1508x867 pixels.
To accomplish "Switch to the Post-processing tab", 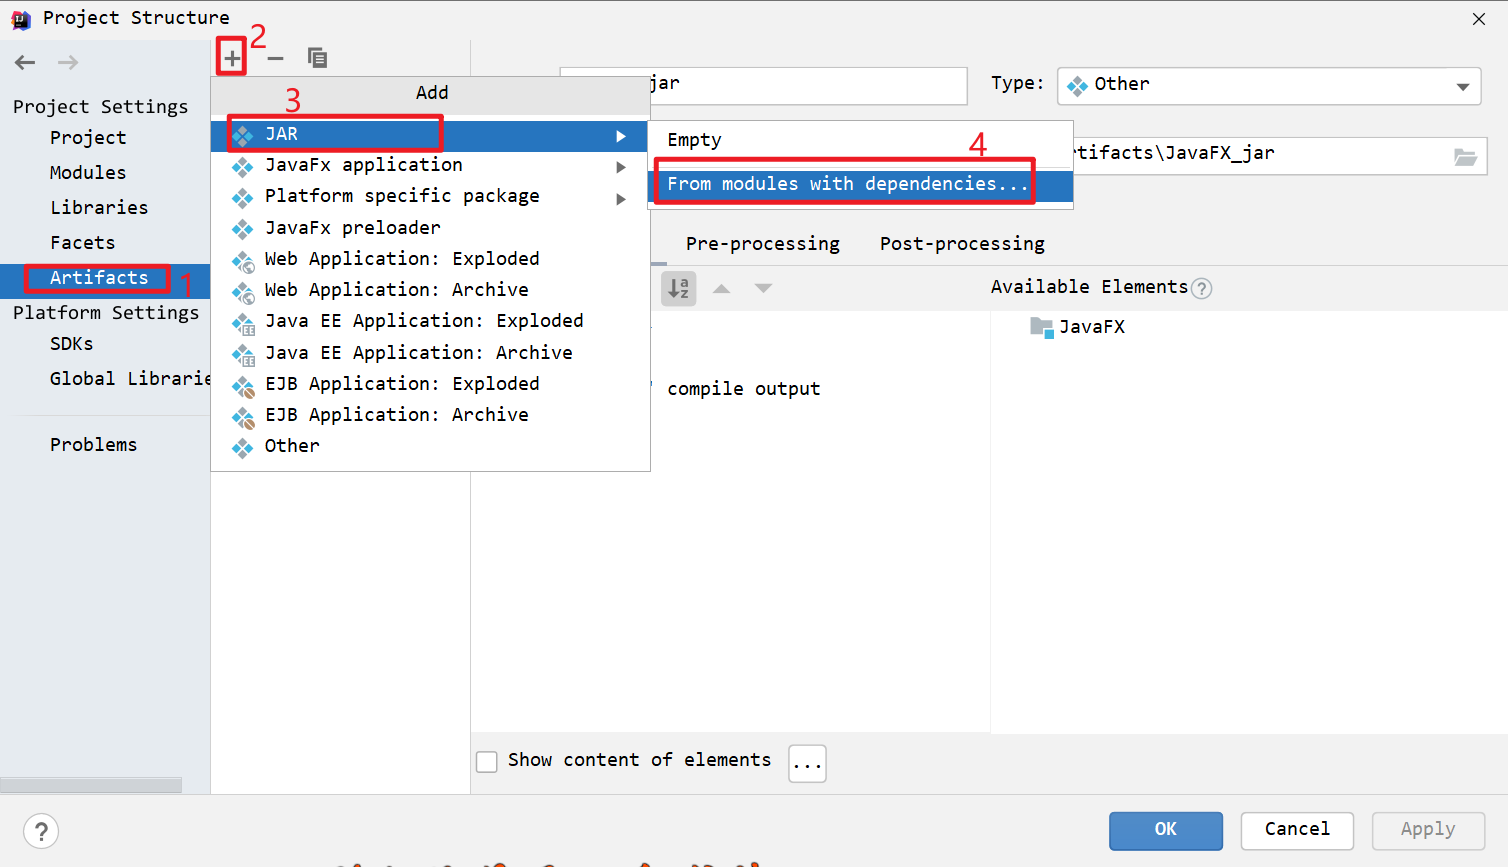I will (962, 244).
